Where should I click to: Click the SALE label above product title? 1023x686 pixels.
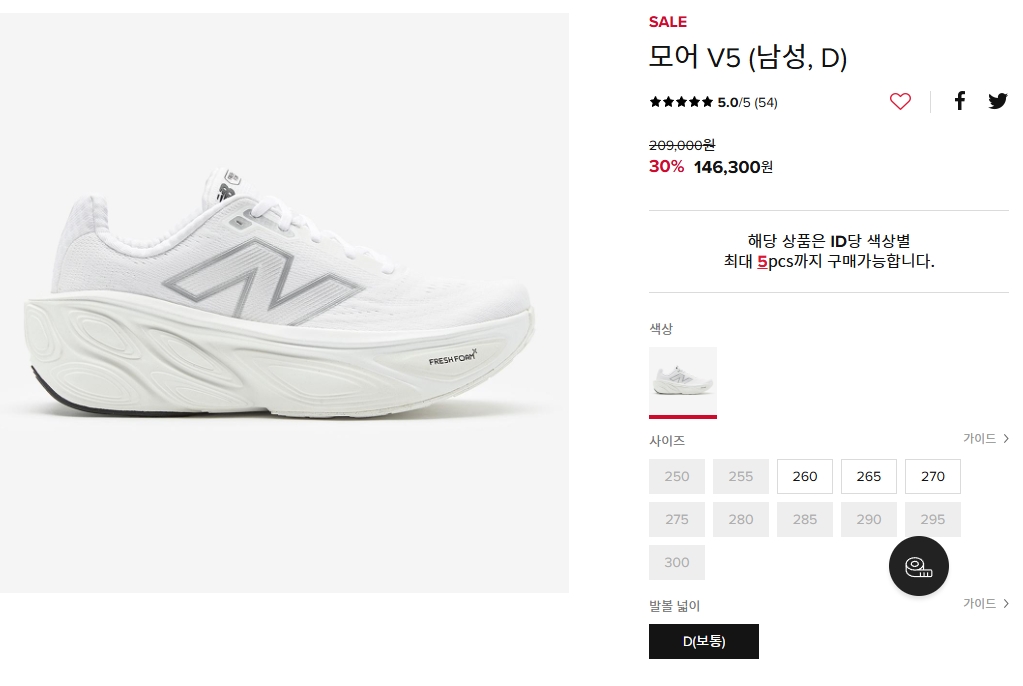click(x=668, y=22)
